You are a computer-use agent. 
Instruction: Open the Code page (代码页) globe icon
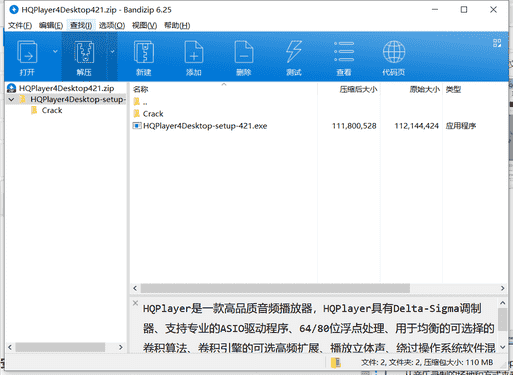click(394, 52)
